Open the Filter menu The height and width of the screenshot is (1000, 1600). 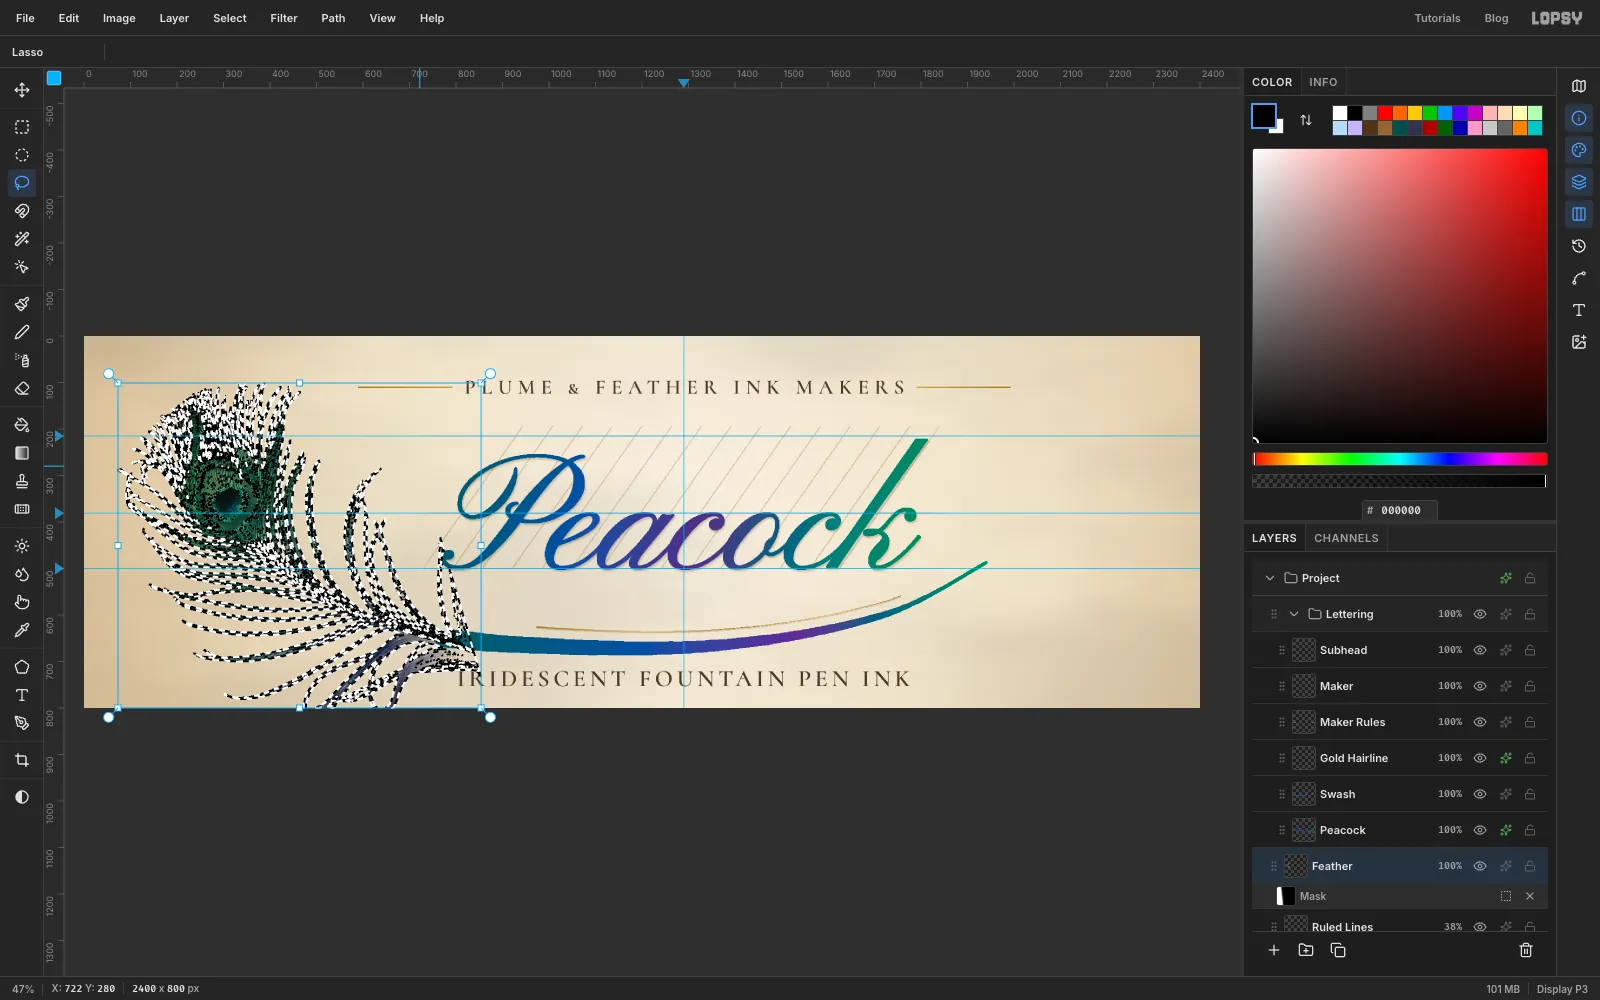pos(284,18)
